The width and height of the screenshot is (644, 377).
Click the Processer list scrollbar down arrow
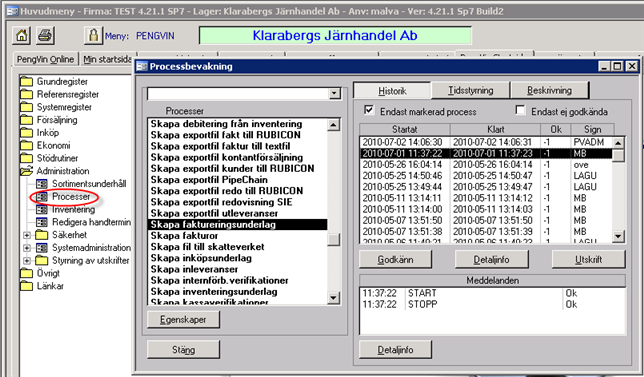[334, 298]
